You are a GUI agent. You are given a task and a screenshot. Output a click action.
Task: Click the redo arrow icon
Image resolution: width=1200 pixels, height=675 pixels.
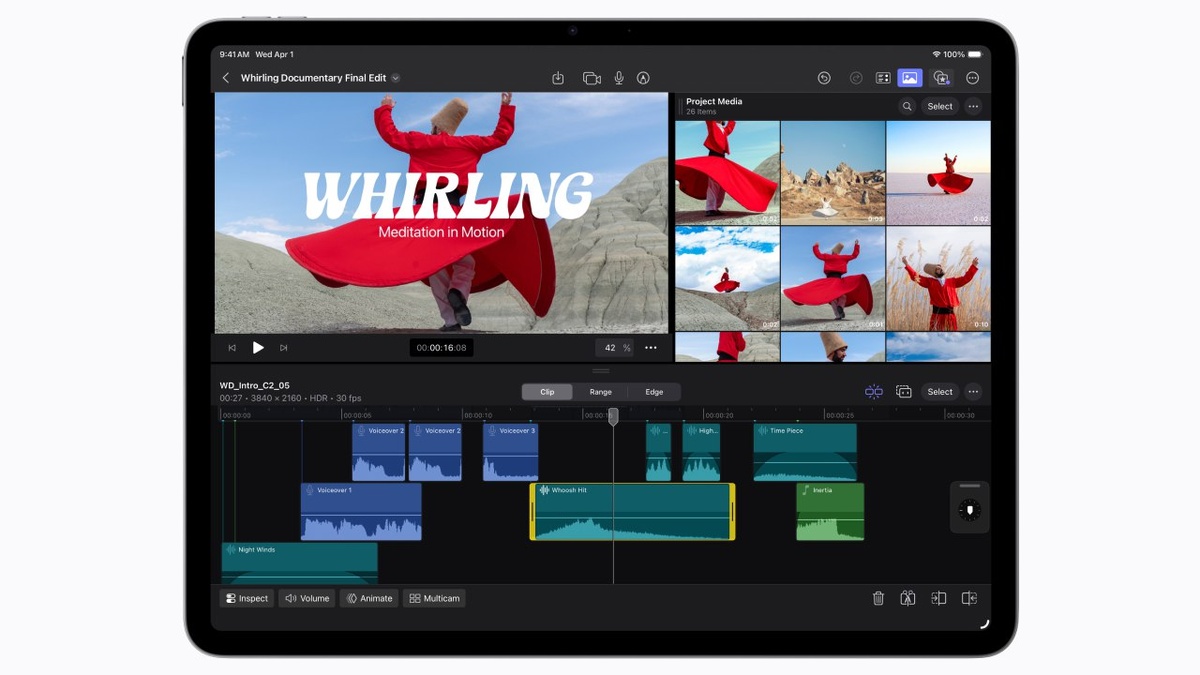coord(856,78)
